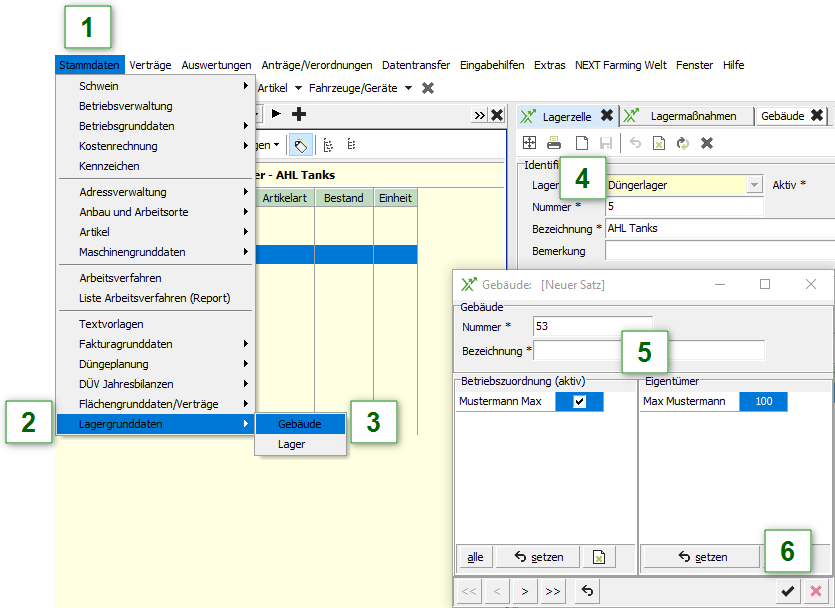This screenshot has width=835, height=608.
Task: Click the printer icon in Lagerzelle toolbar
Action: (554, 143)
